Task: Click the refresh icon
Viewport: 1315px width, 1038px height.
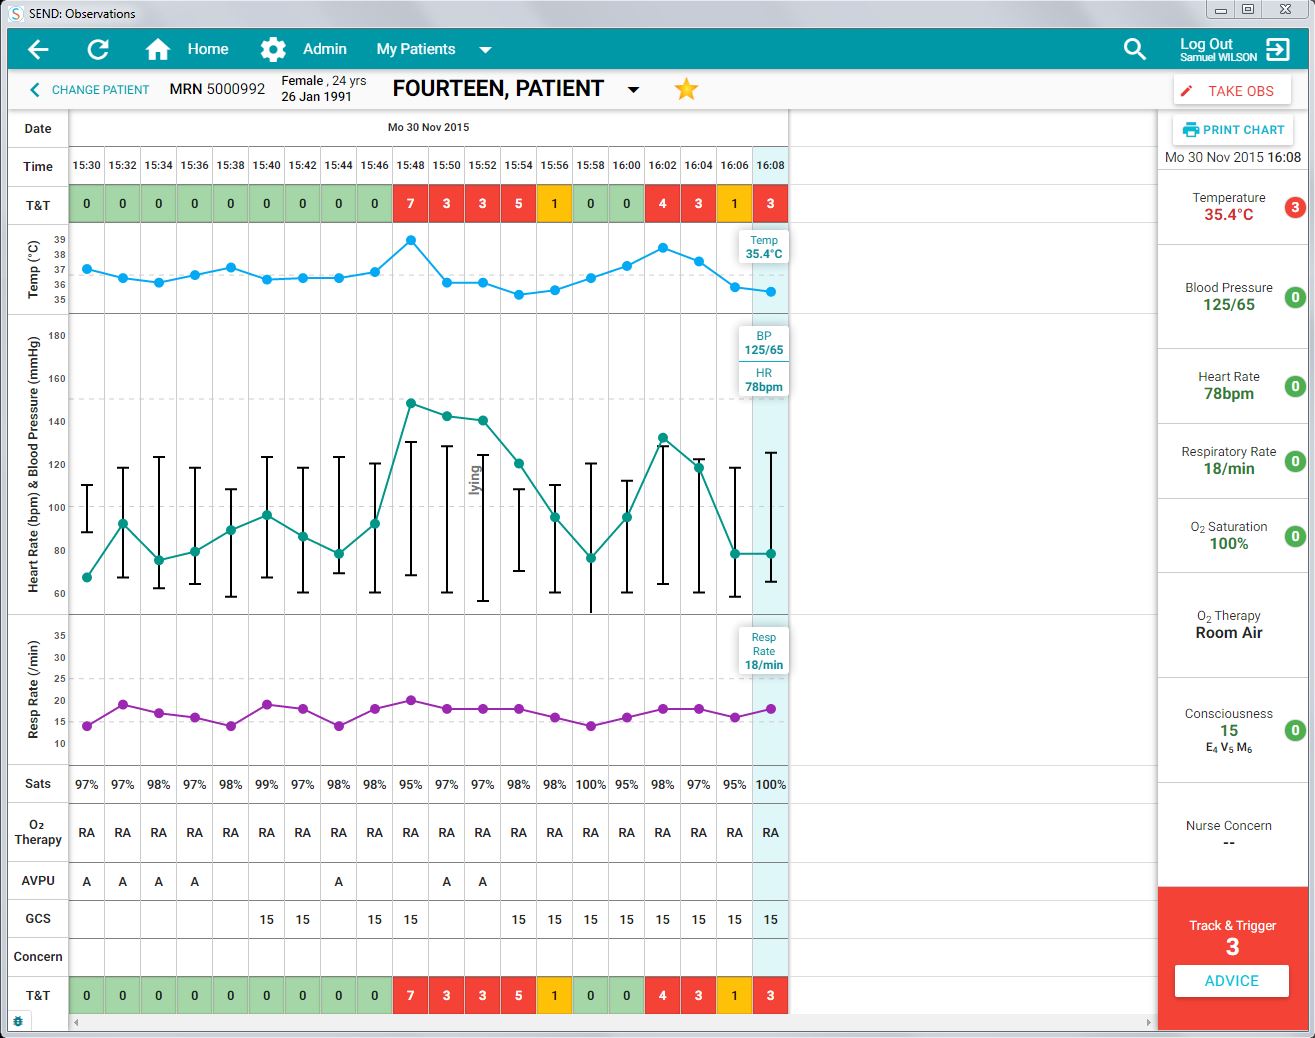Action: 98,49
